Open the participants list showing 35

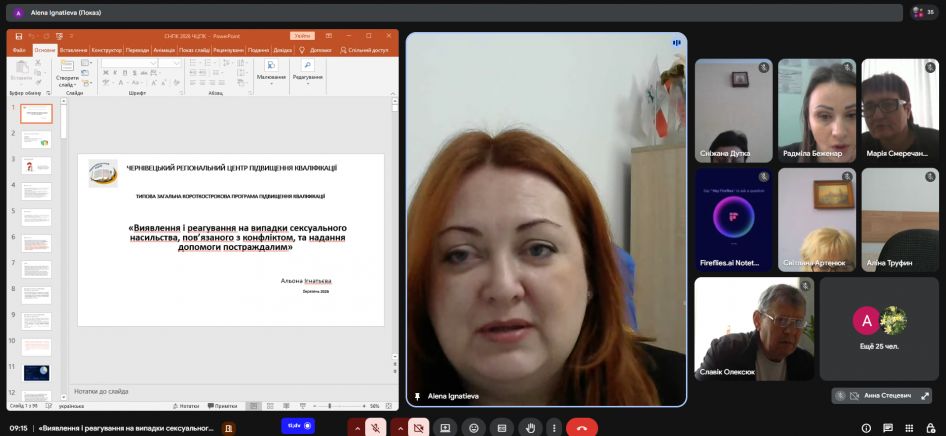pyautogui.click(x=923, y=12)
